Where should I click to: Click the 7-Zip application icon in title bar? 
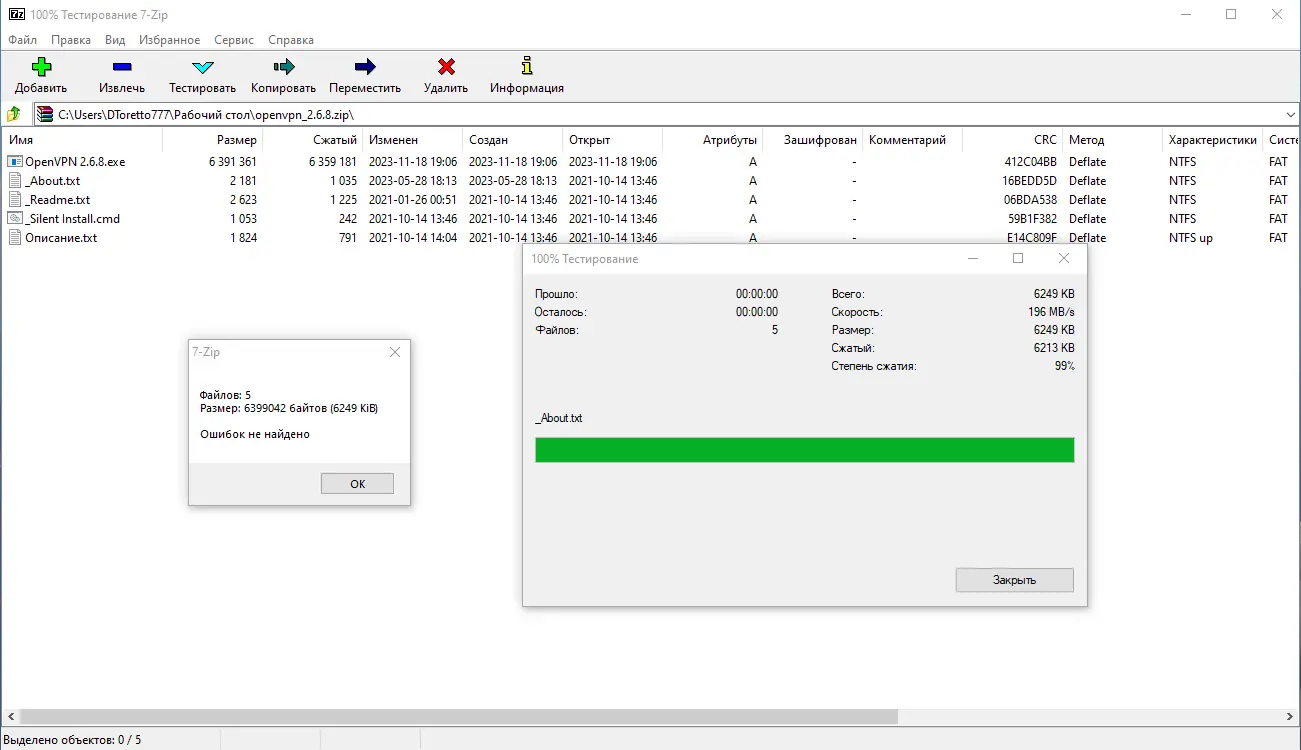[x=16, y=14]
